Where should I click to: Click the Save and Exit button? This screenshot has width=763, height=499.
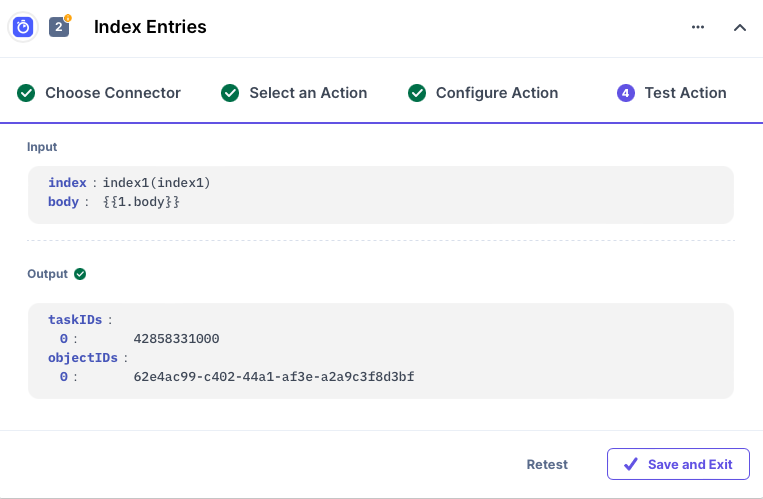coord(678,464)
